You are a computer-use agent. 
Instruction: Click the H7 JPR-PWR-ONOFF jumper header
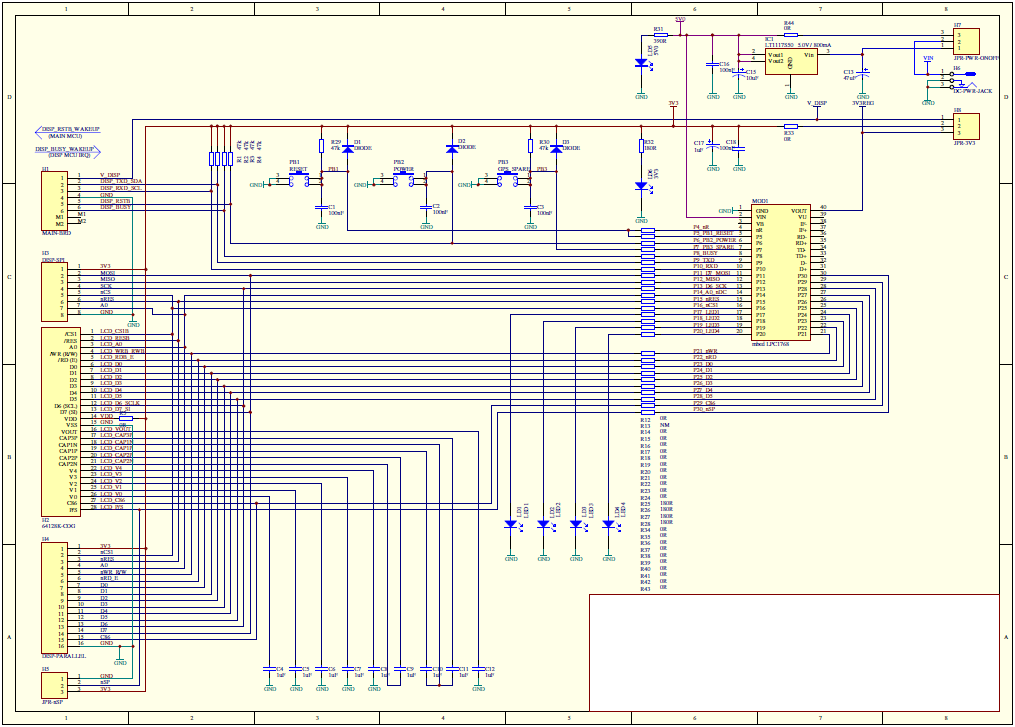(x=965, y=40)
